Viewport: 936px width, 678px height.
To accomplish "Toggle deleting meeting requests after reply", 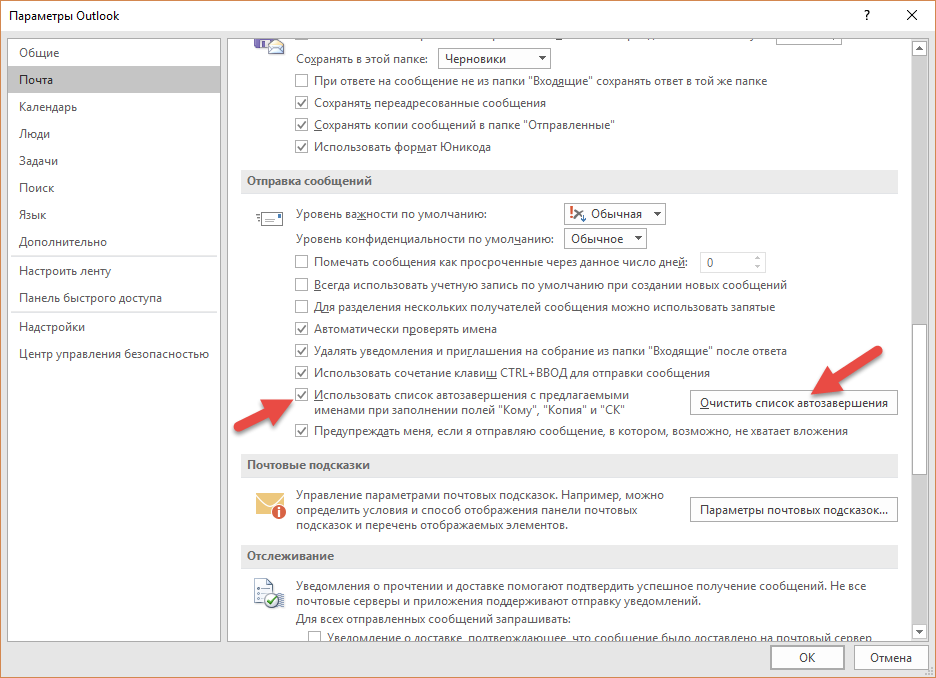I will [x=301, y=351].
